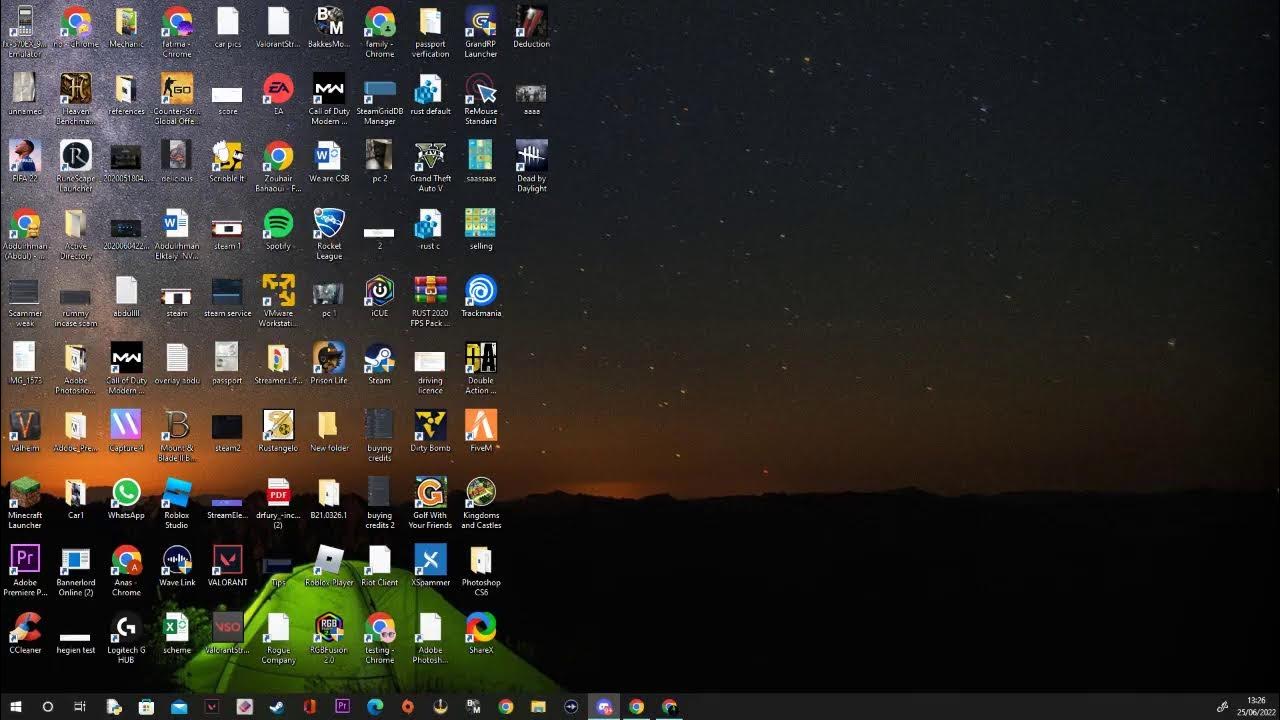The width and height of the screenshot is (1280, 720).
Task: Select the Double Action shortcut
Action: (481, 368)
